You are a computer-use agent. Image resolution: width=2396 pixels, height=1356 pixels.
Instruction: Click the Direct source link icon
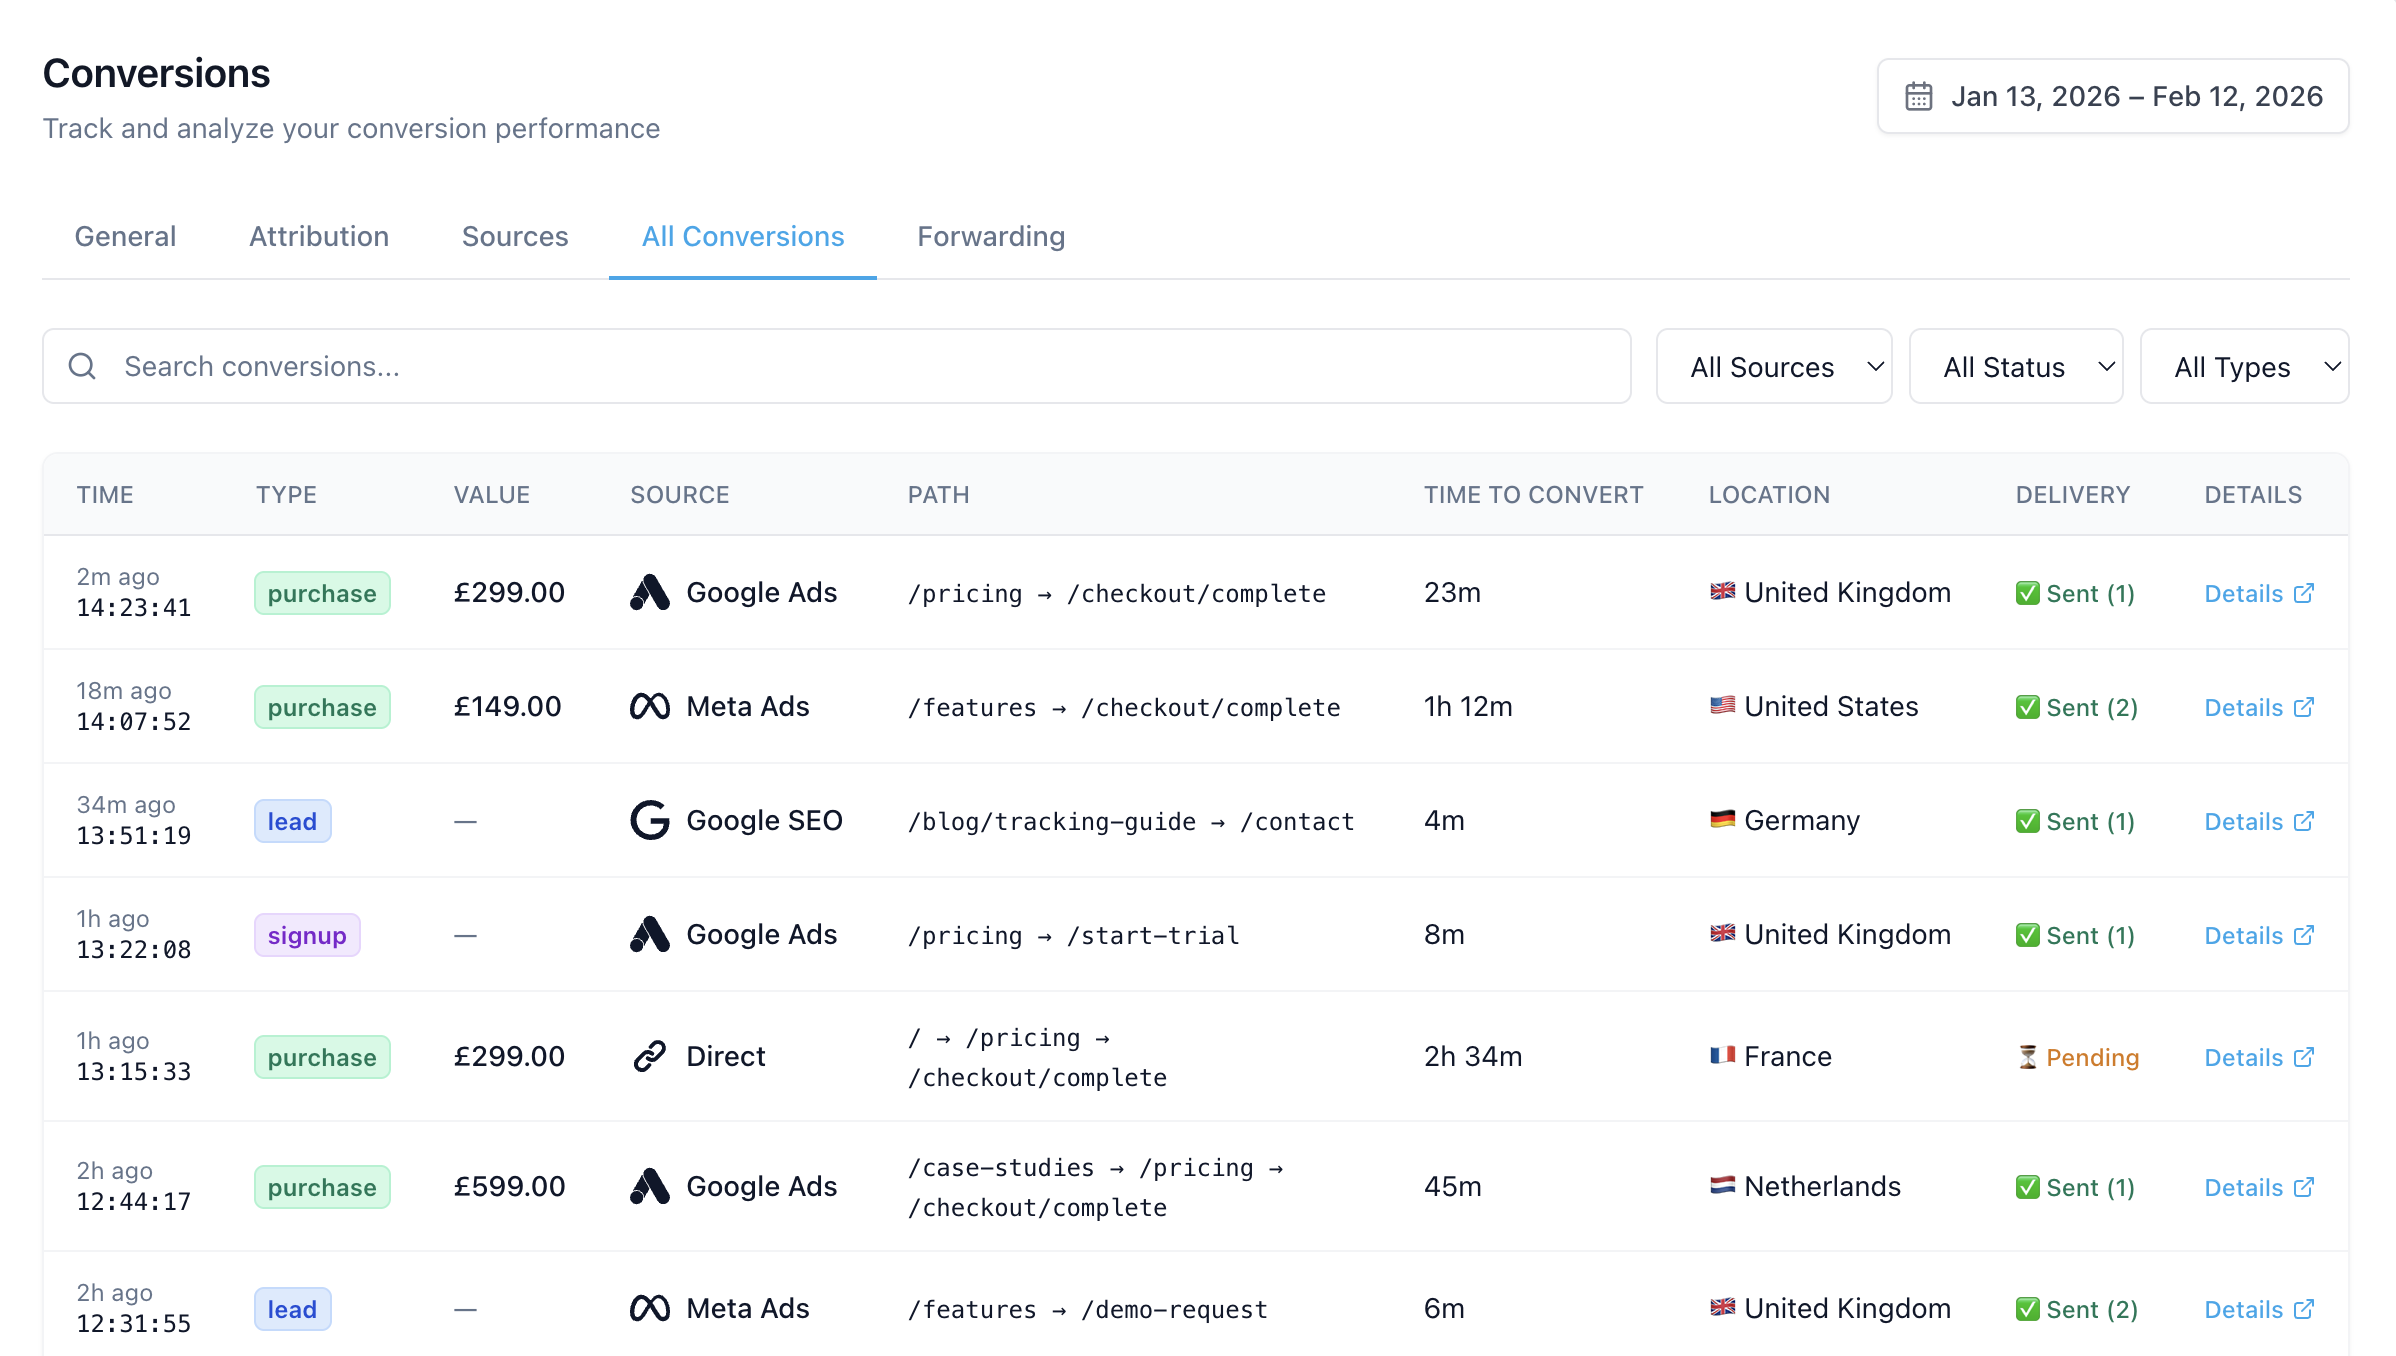coord(650,1056)
